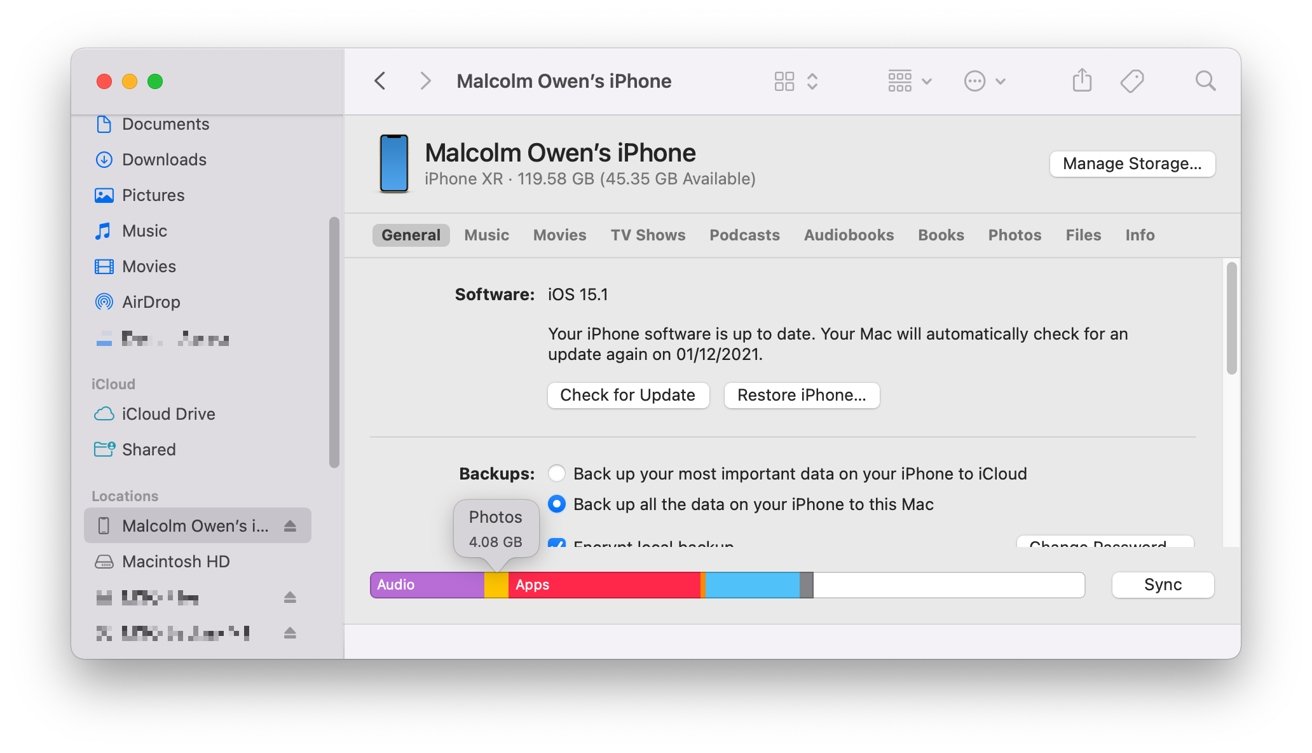Select back up to this Mac option
The height and width of the screenshot is (753, 1312).
(x=557, y=504)
